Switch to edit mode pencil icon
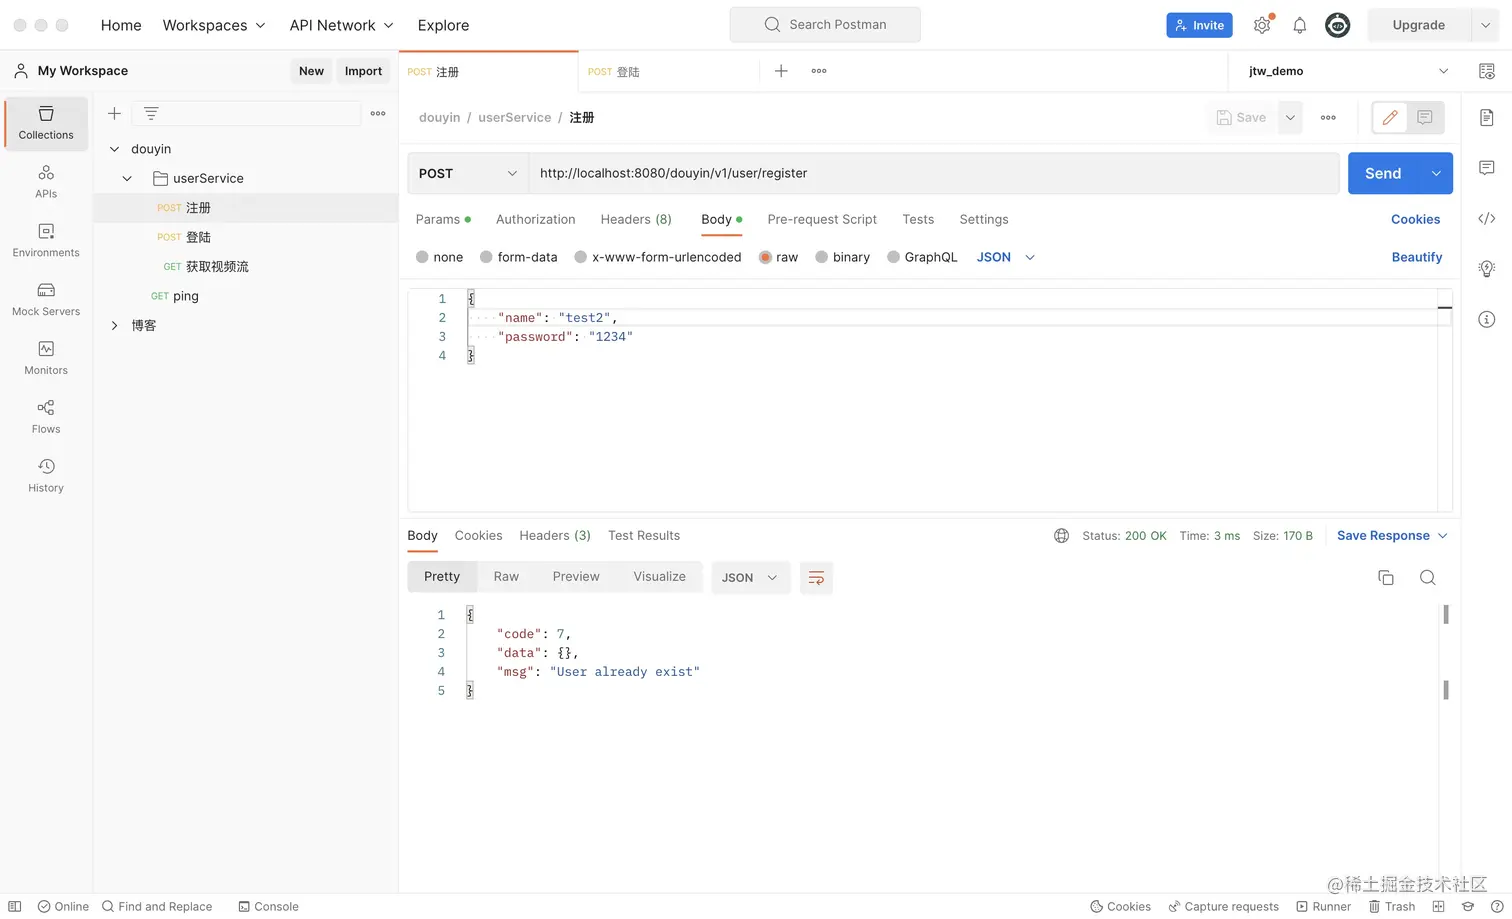 pyautogui.click(x=1389, y=117)
